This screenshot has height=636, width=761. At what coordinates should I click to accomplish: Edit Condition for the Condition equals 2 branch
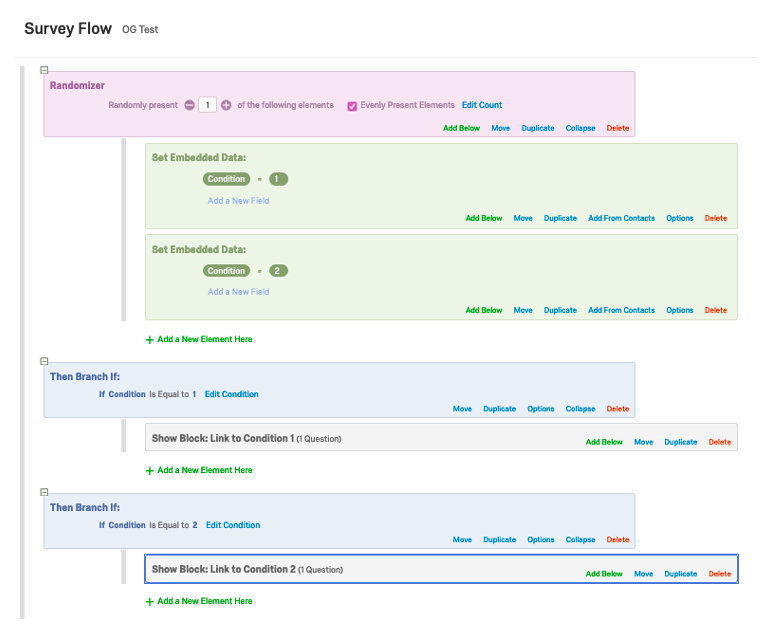(x=232, y=525)
